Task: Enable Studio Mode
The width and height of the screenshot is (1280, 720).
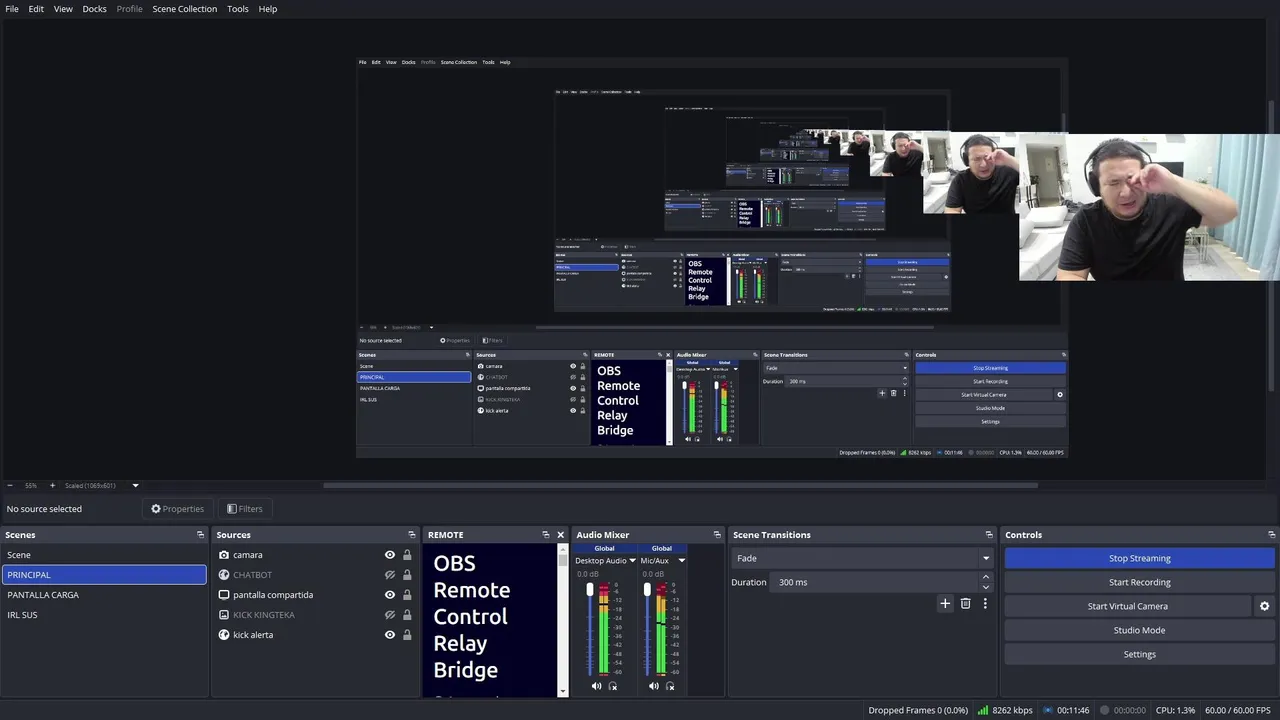Action: click(1140, 630)
